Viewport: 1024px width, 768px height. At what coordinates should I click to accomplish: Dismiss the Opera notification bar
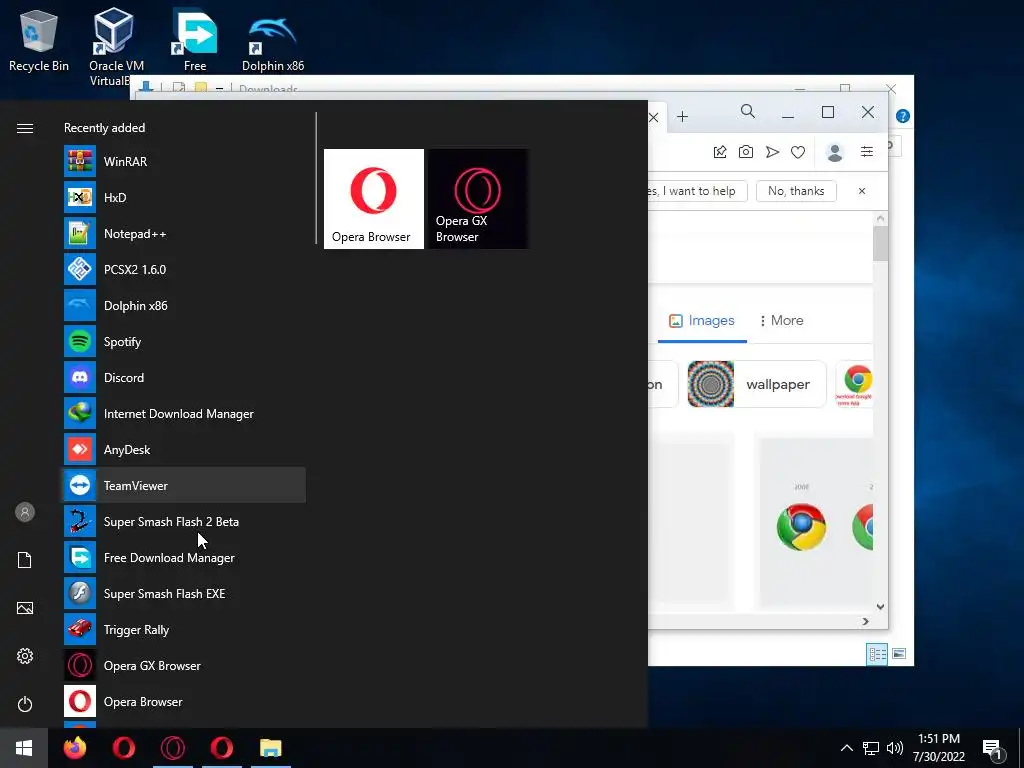(x=862, y=191)
